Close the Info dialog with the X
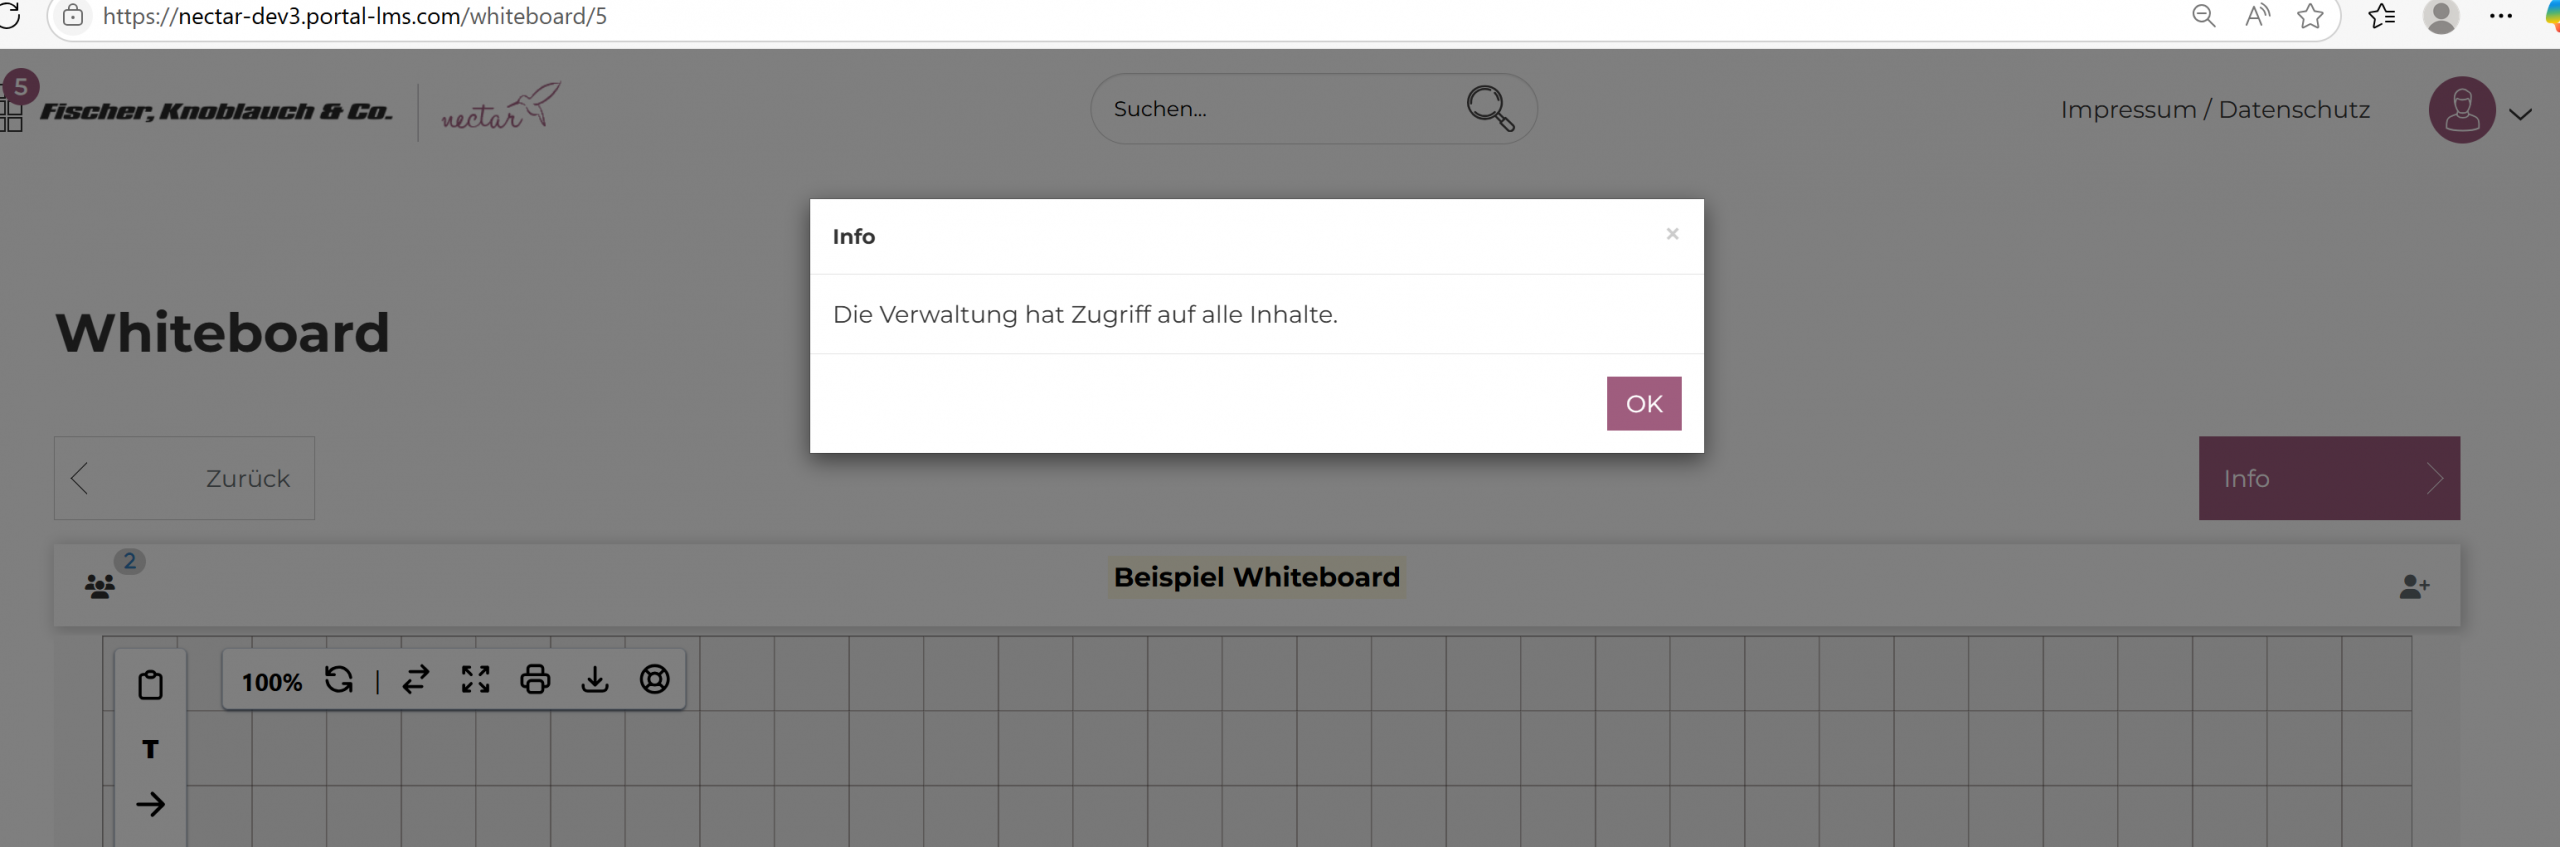The image size is (2560, 847). (1672, 234)
